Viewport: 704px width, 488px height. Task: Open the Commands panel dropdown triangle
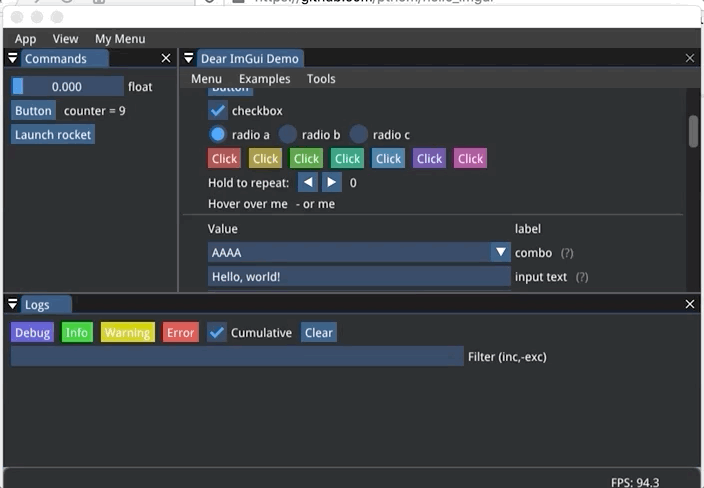pos(13,58)
